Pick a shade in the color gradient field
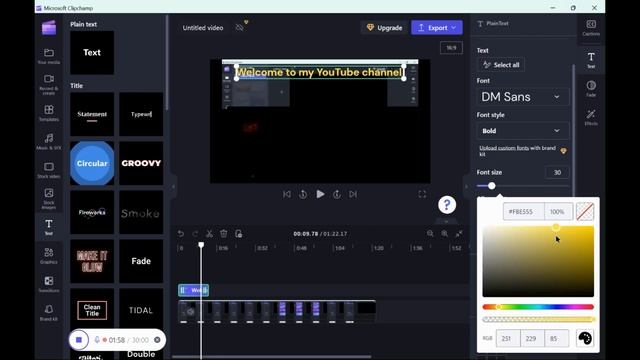 click(x=538, y=262)
